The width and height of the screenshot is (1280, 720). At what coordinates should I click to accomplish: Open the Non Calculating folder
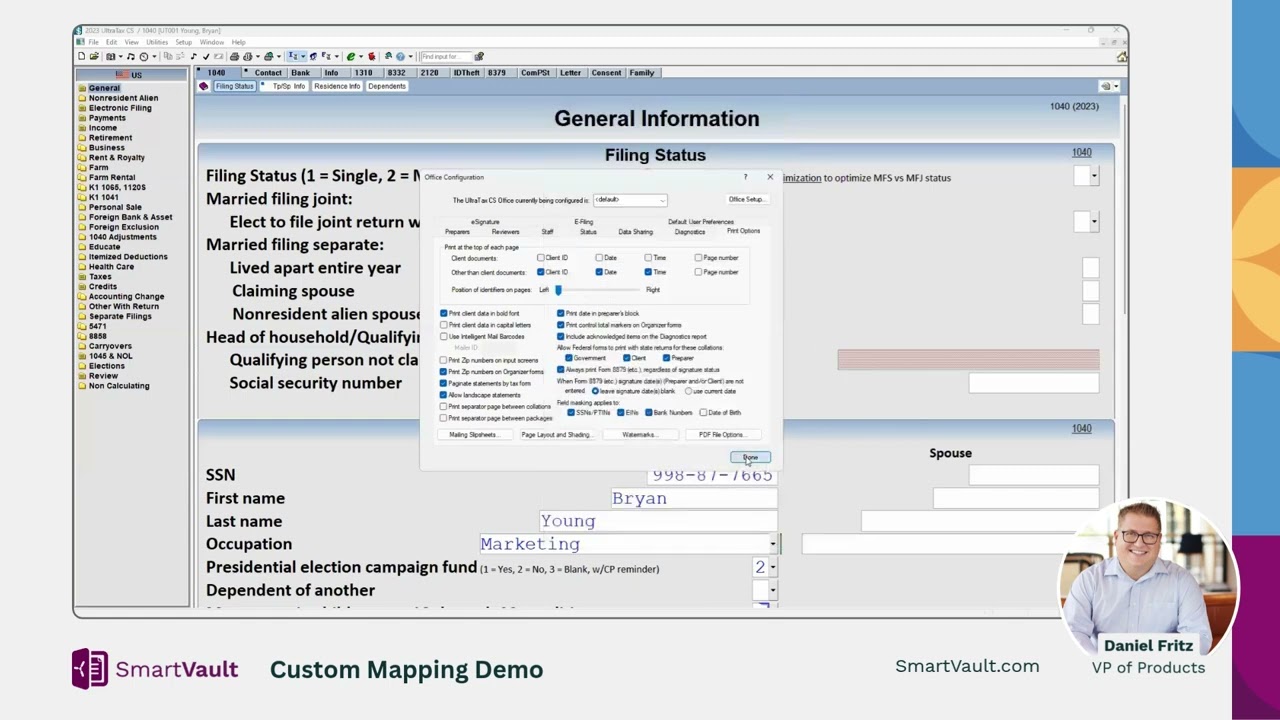pyautogui.click(x=119, y=386)
